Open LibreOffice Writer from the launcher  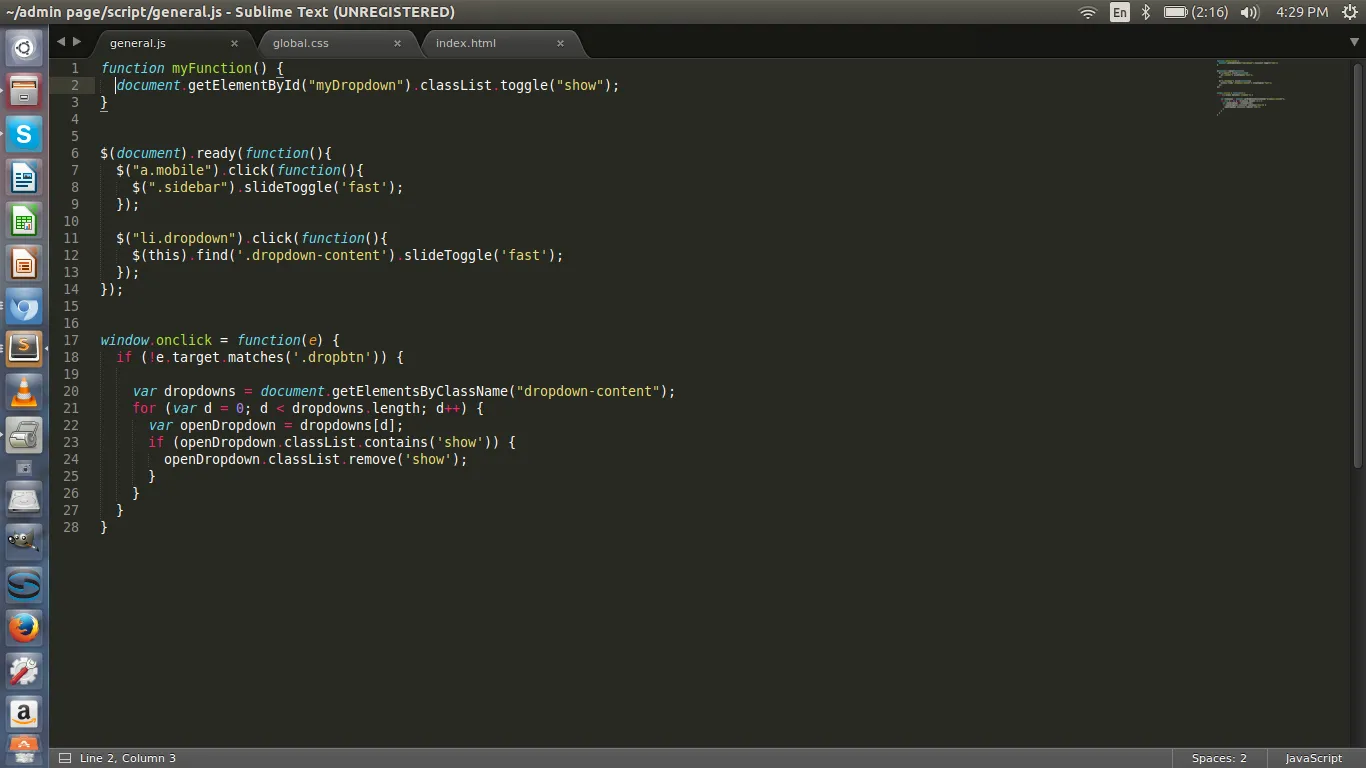tap(24, 178)
